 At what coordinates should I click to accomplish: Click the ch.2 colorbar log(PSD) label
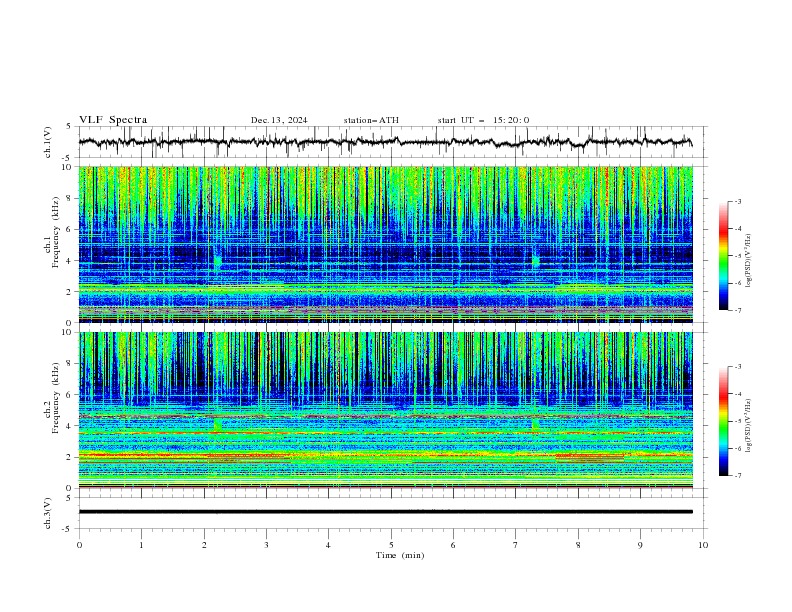click(748, 426)
